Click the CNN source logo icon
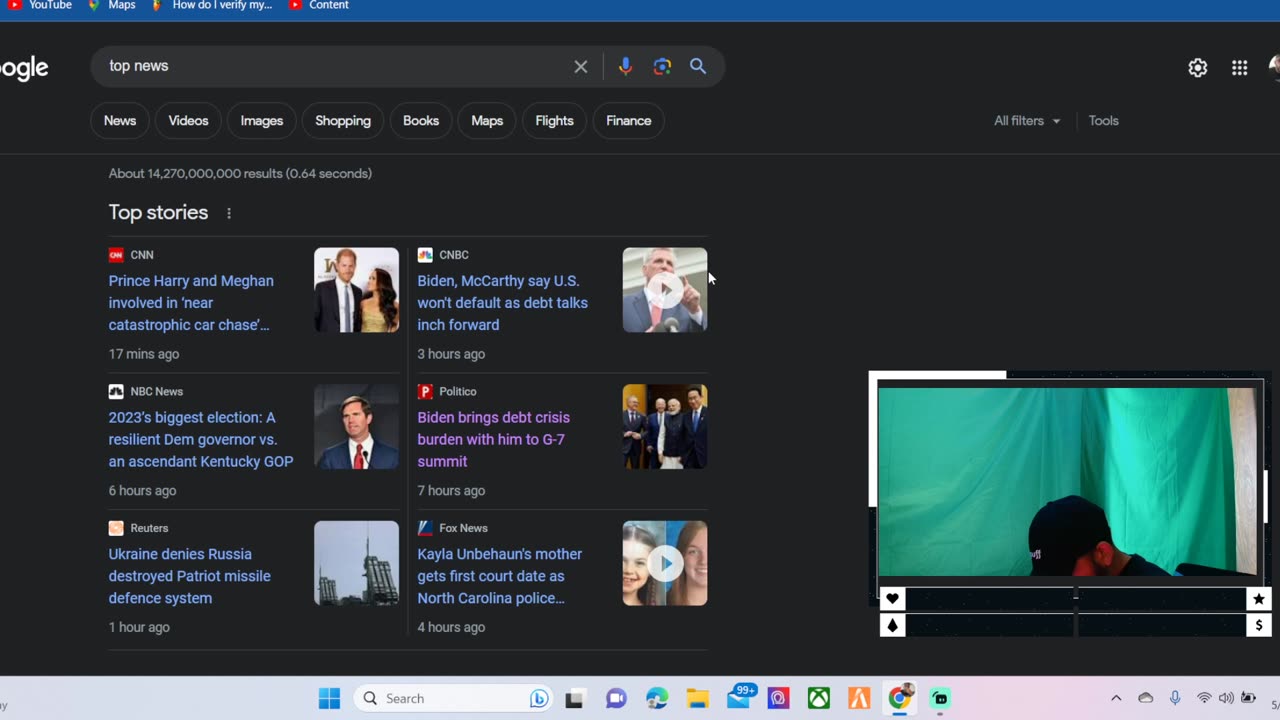Image resolution: width=1280 pixels, height=720 pixels. (x=116, y=255)
